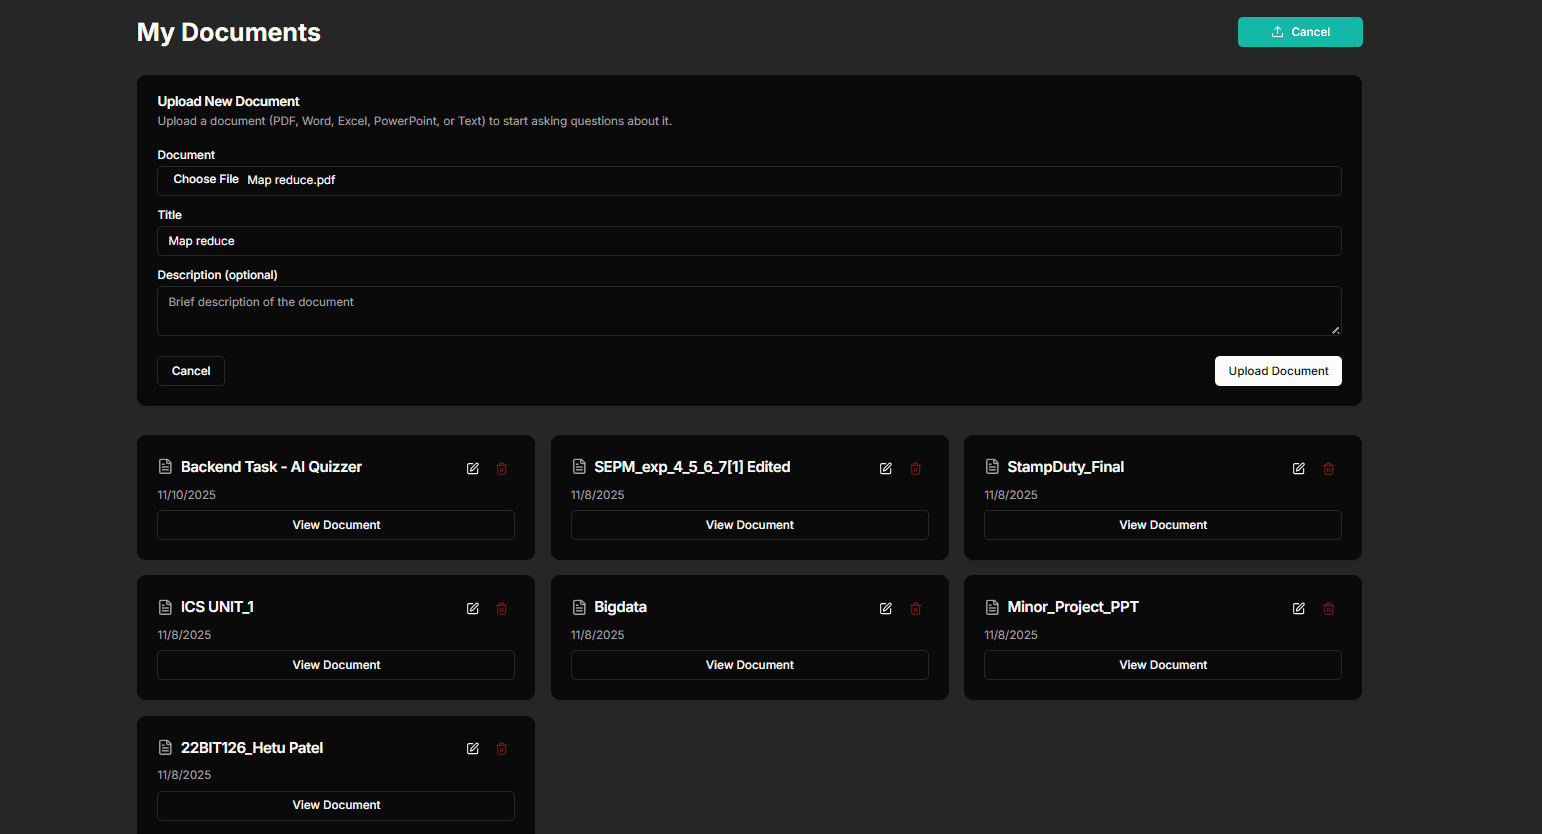Click the selected file name Map reduce.pdf
This screenshot has width=1542, height=834.
[x=291, y=180]
